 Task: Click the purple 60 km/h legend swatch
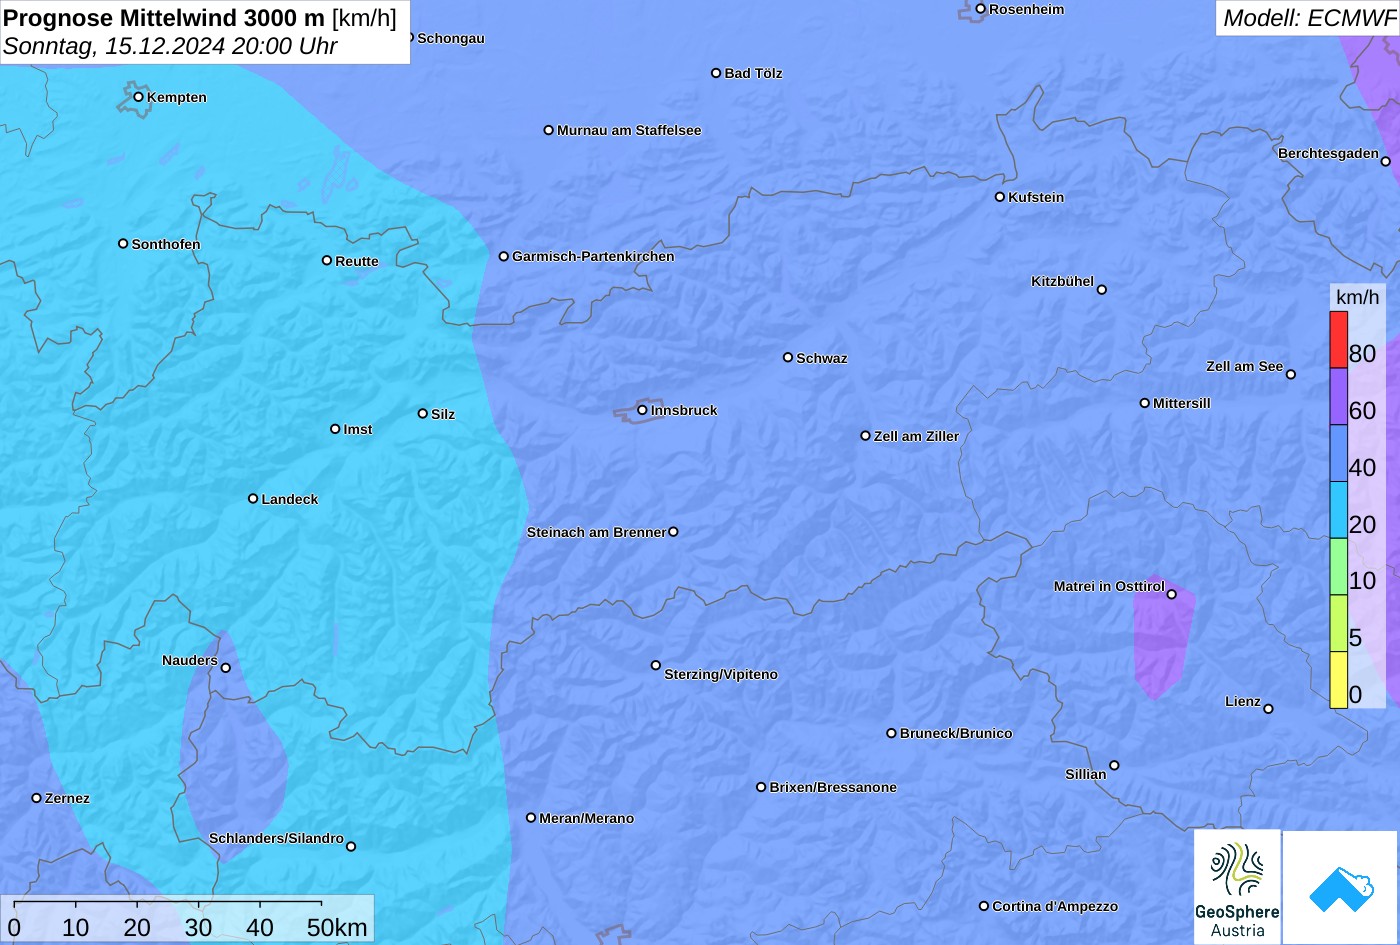pyautogui.click(x=1338, y=397)
